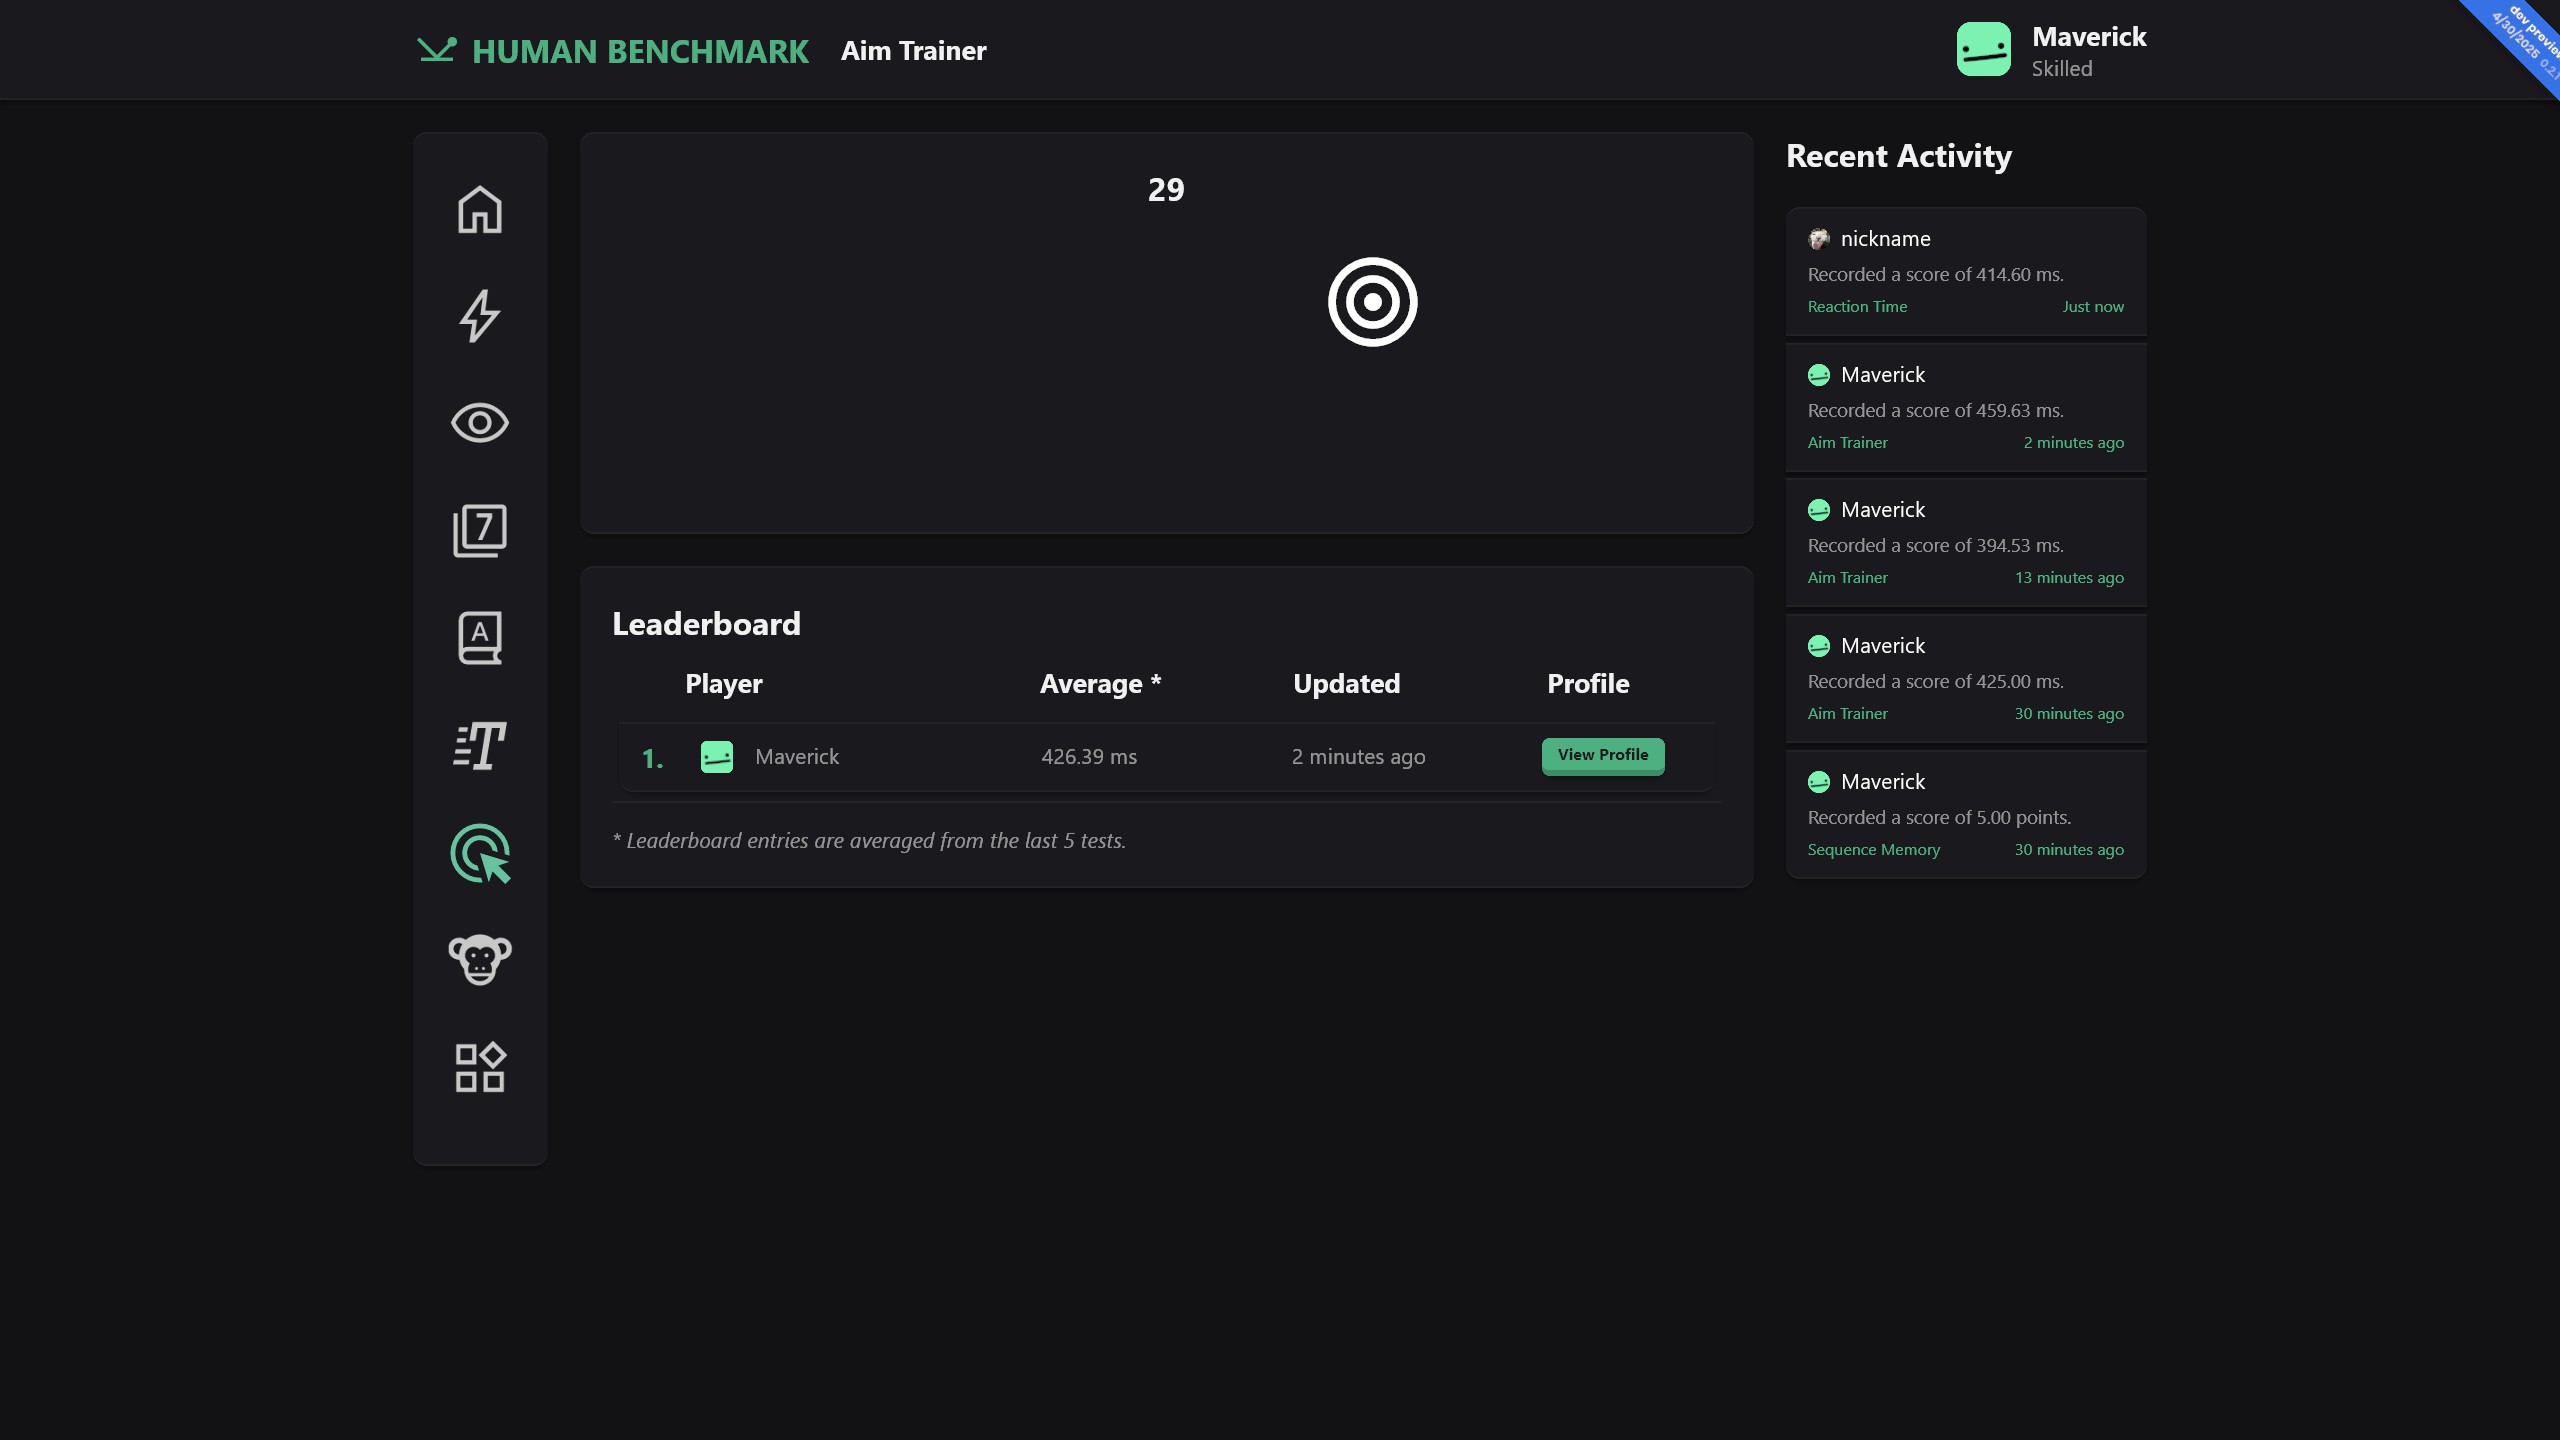Open the Sequence Memory activity link
Screen dimensions: 2560x1440
point(1873,849)
